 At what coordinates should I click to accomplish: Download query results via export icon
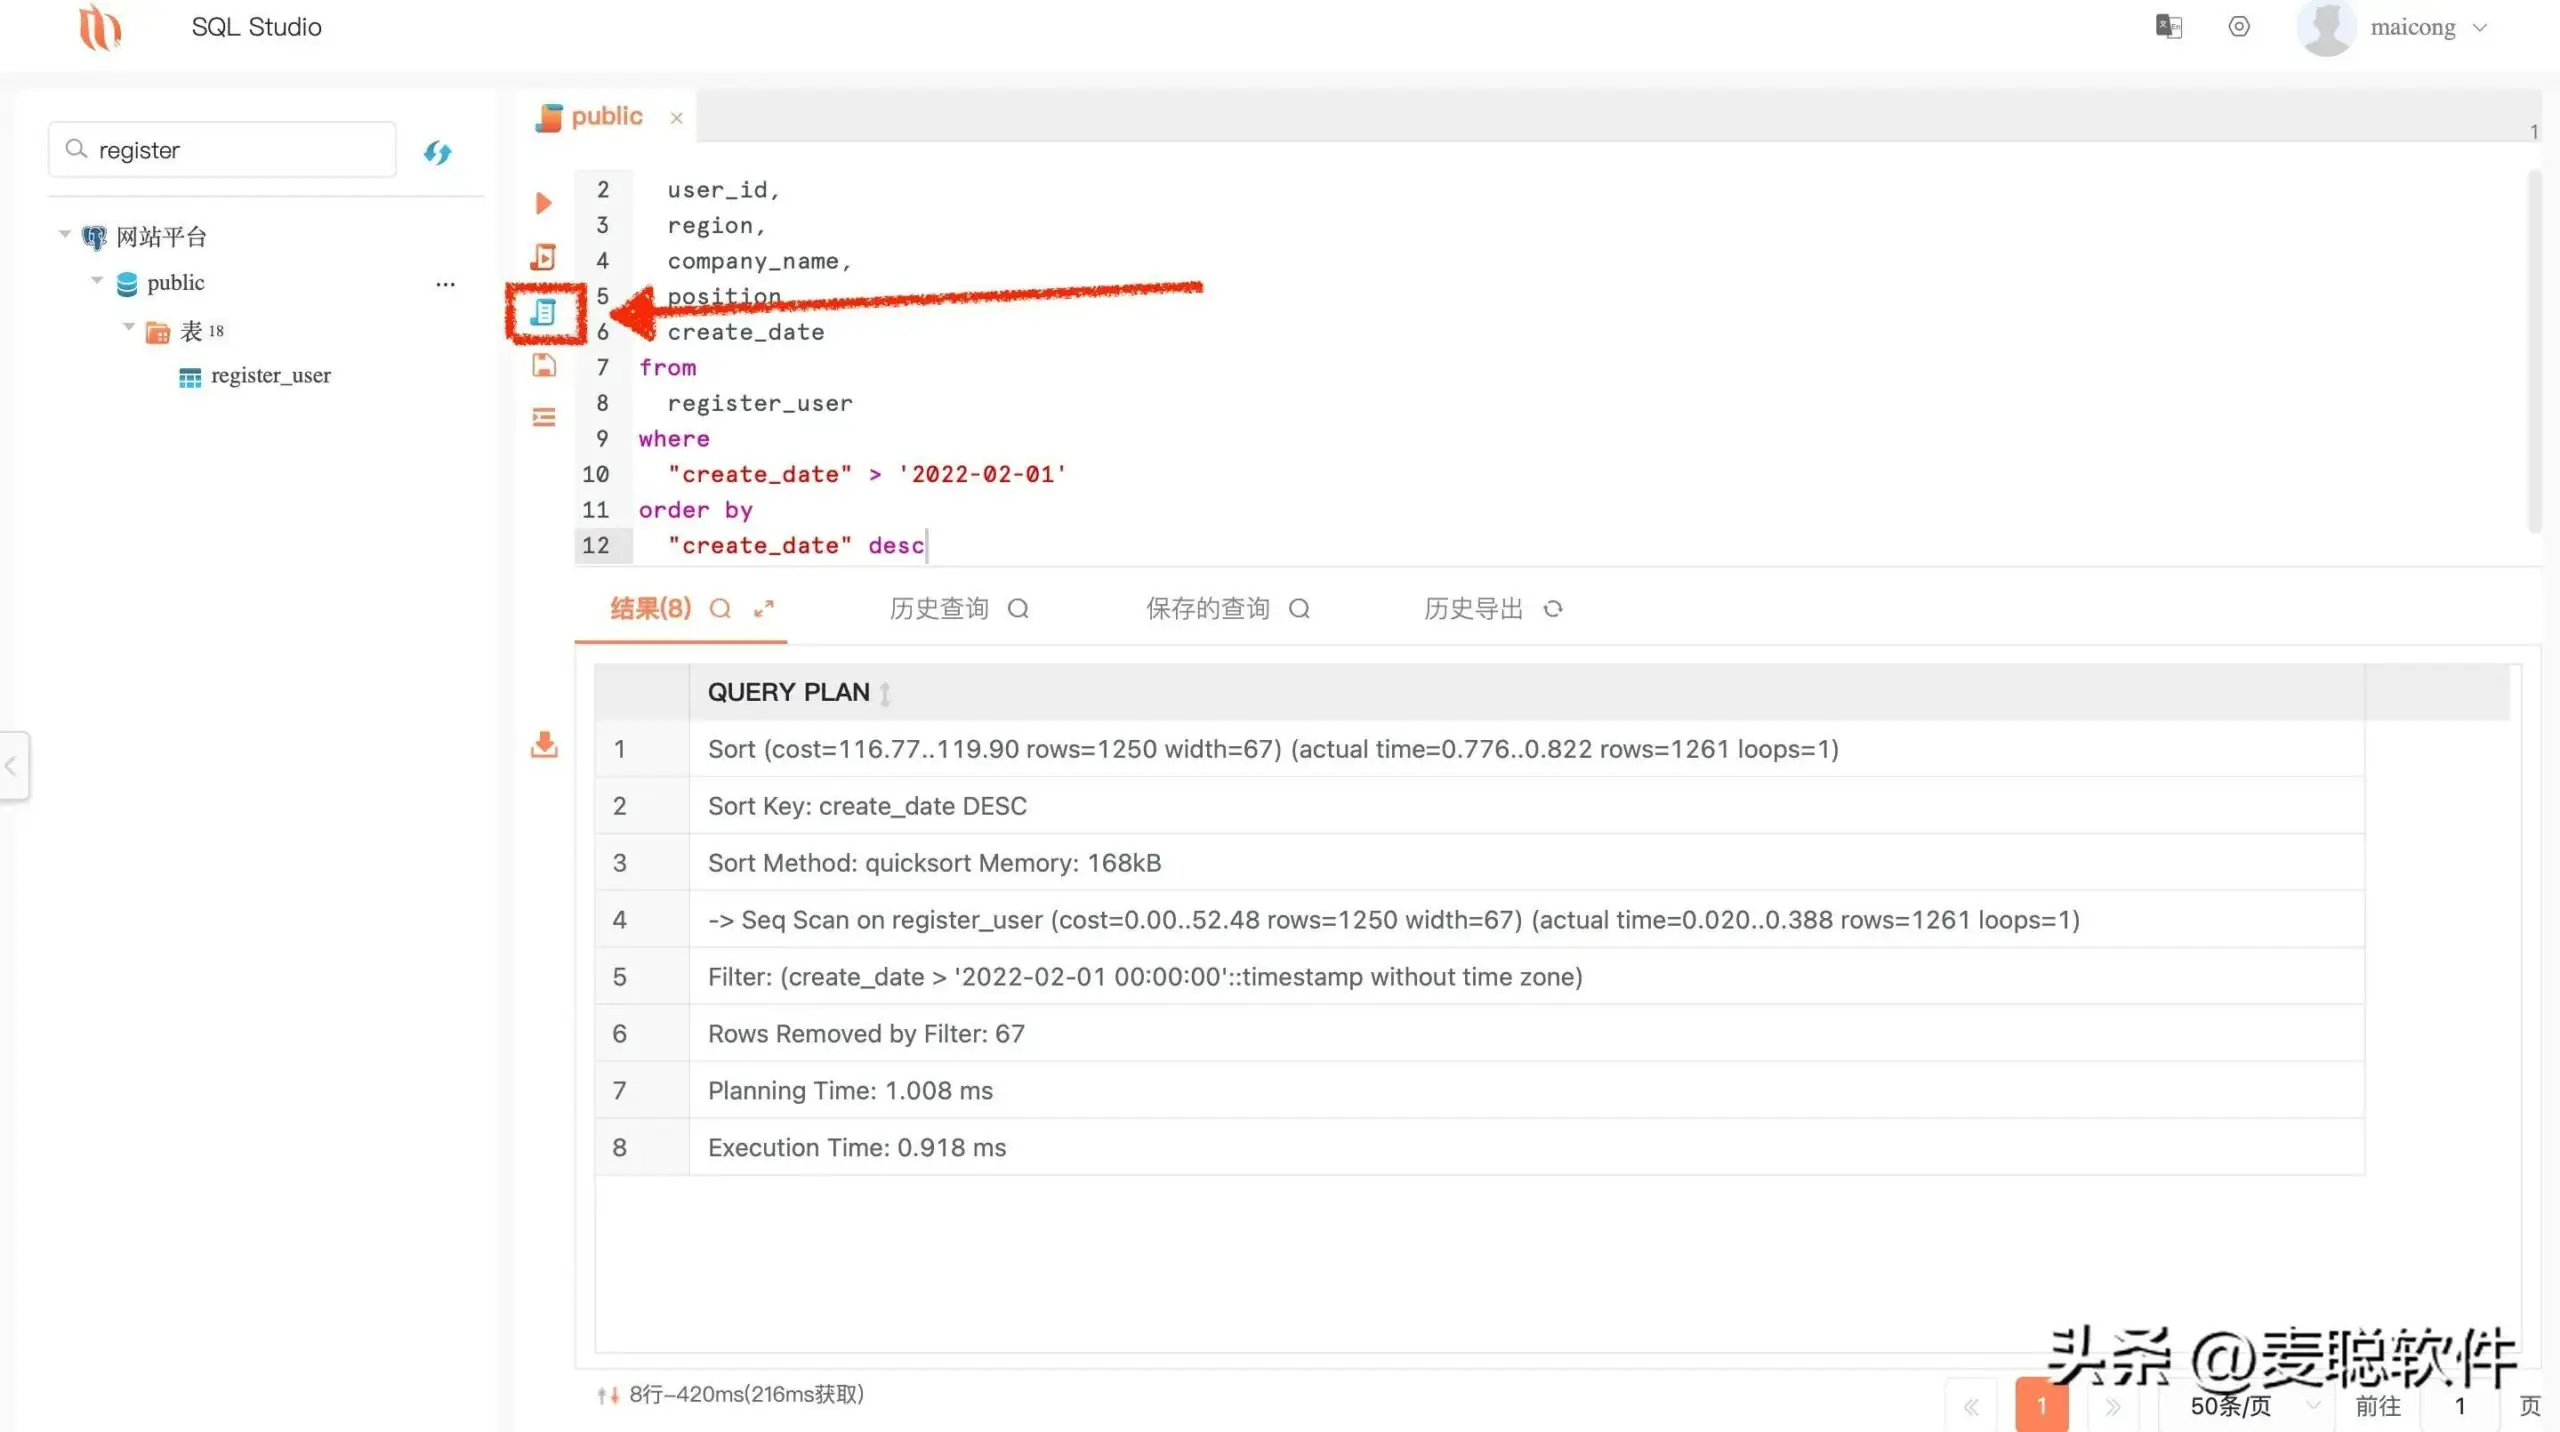[x=543, y=745]
